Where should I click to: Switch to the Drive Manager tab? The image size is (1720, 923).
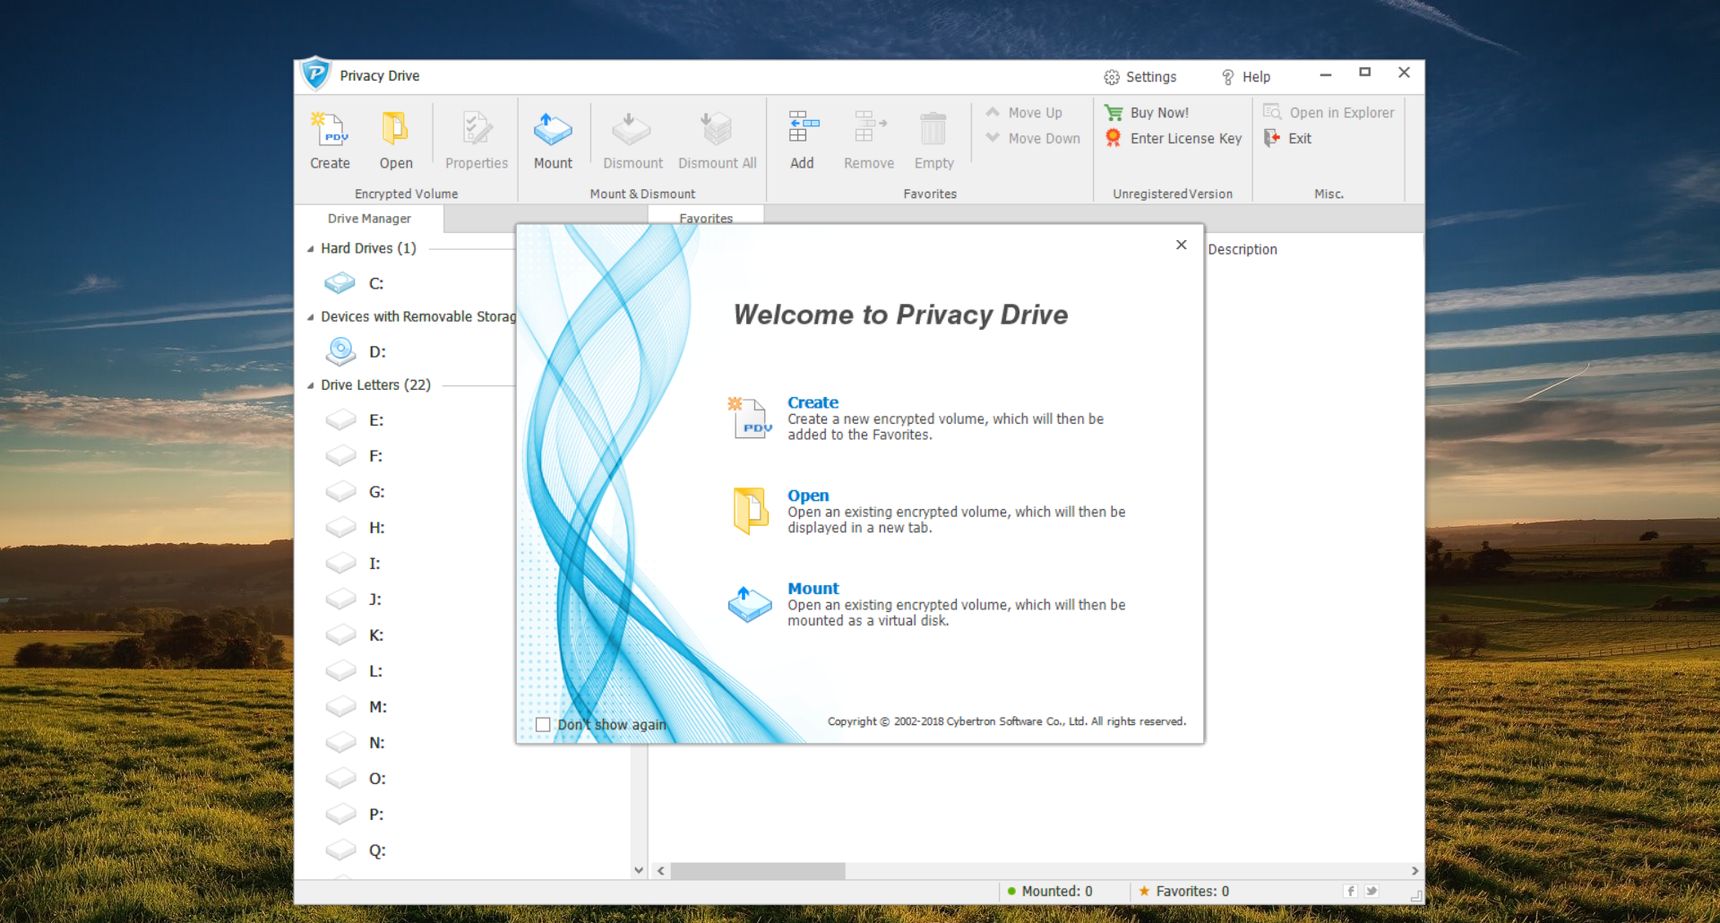click(x=369, y=218)
